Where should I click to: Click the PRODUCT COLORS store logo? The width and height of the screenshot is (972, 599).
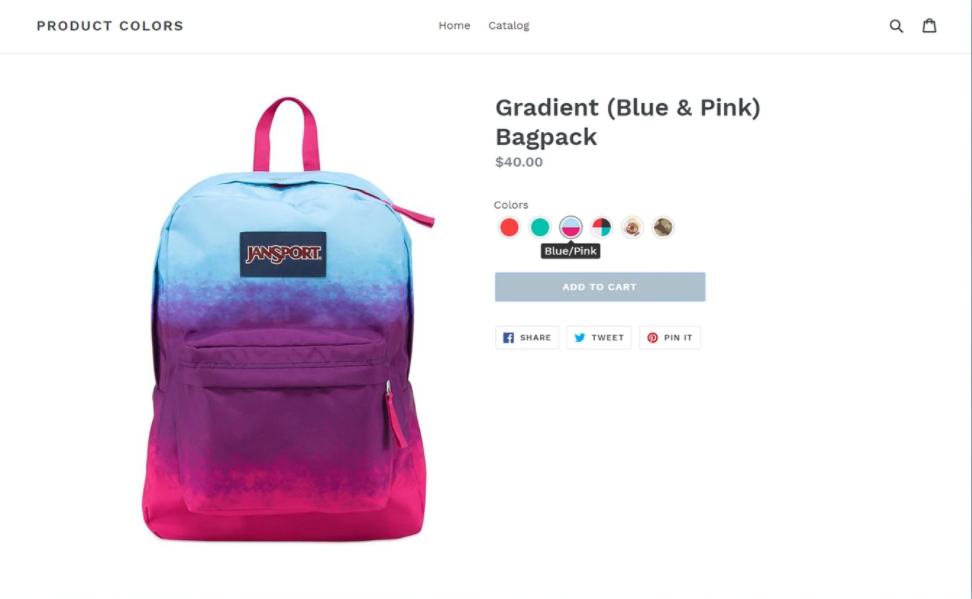click(110, 26)
